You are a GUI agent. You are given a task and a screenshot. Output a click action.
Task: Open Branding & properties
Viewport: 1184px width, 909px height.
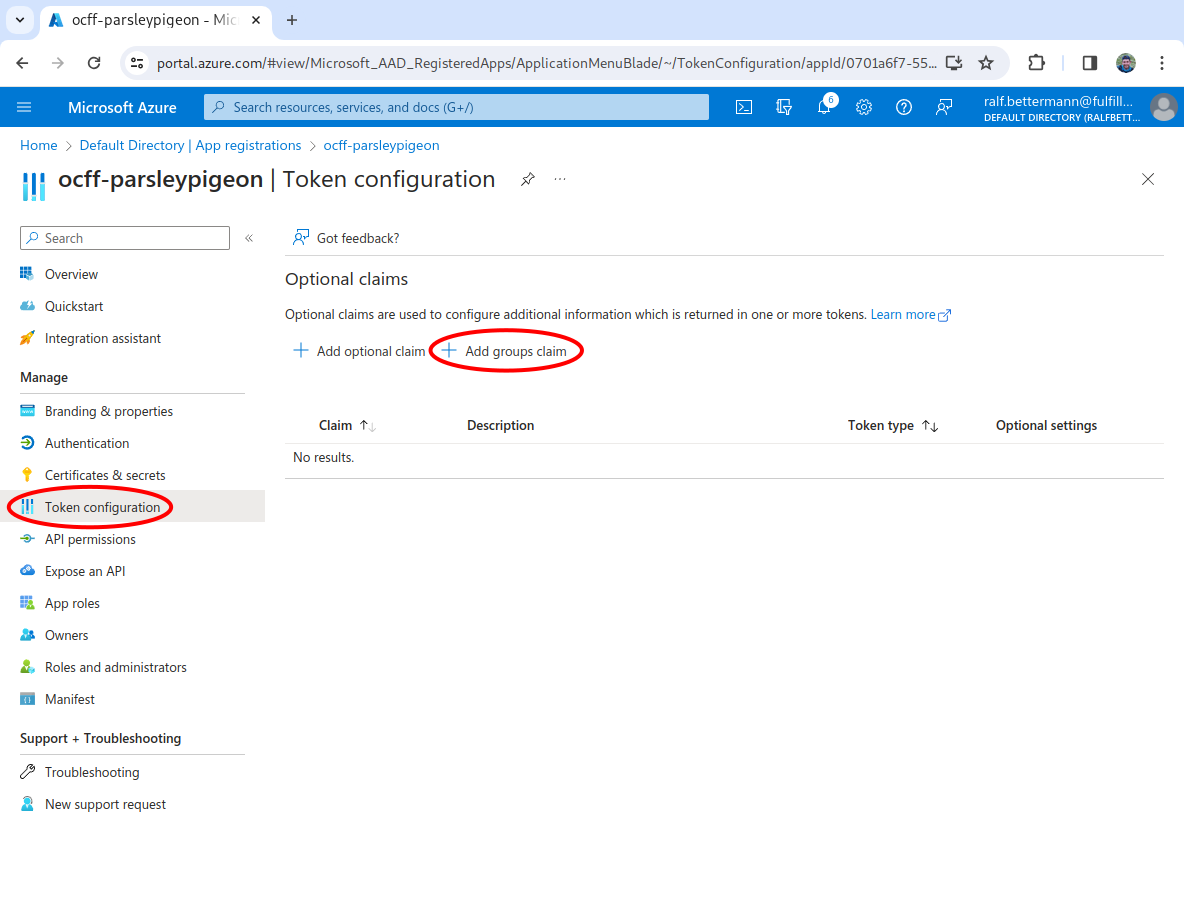pos(109,411)
